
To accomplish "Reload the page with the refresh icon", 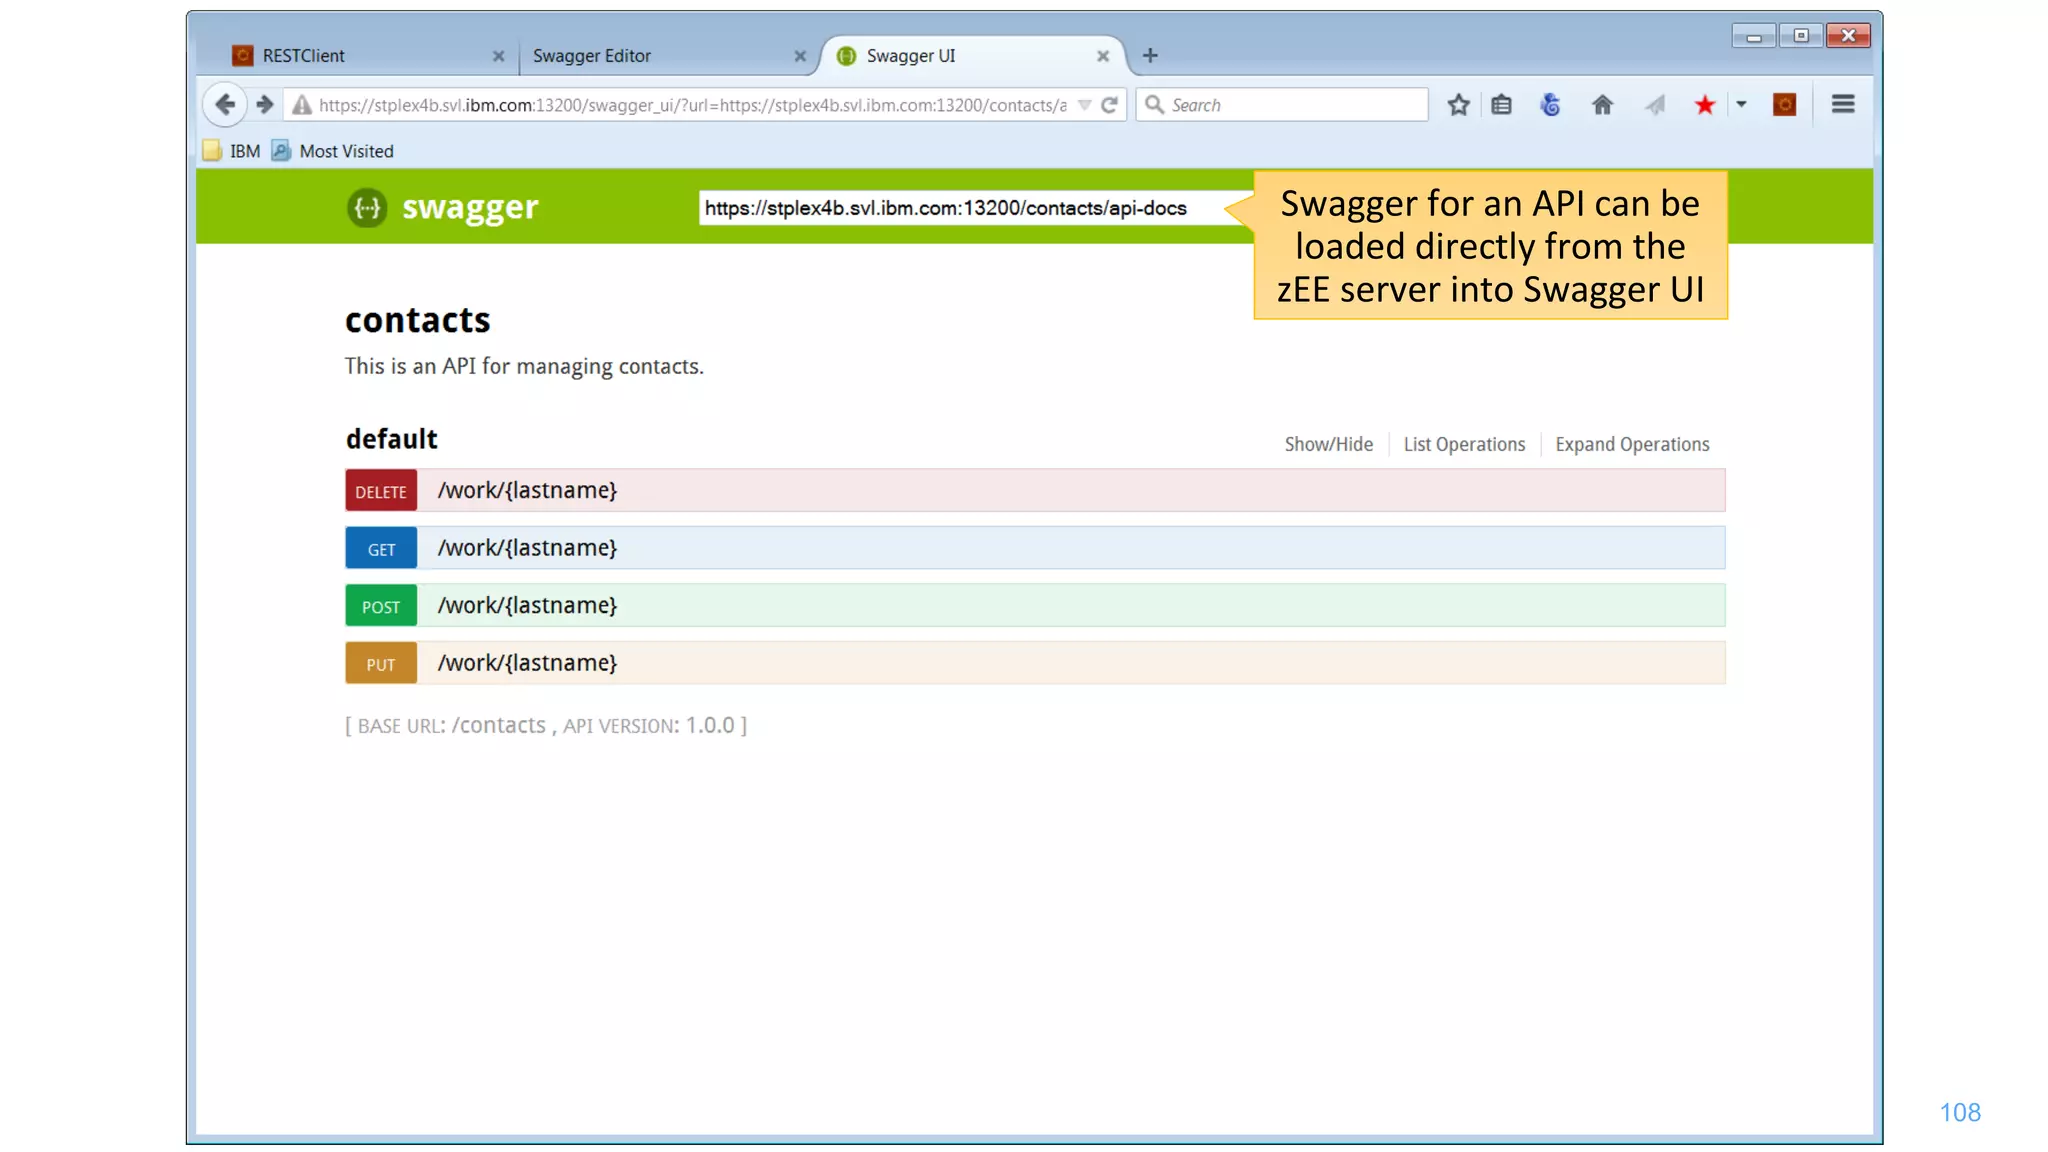I will pos(1109,105).
